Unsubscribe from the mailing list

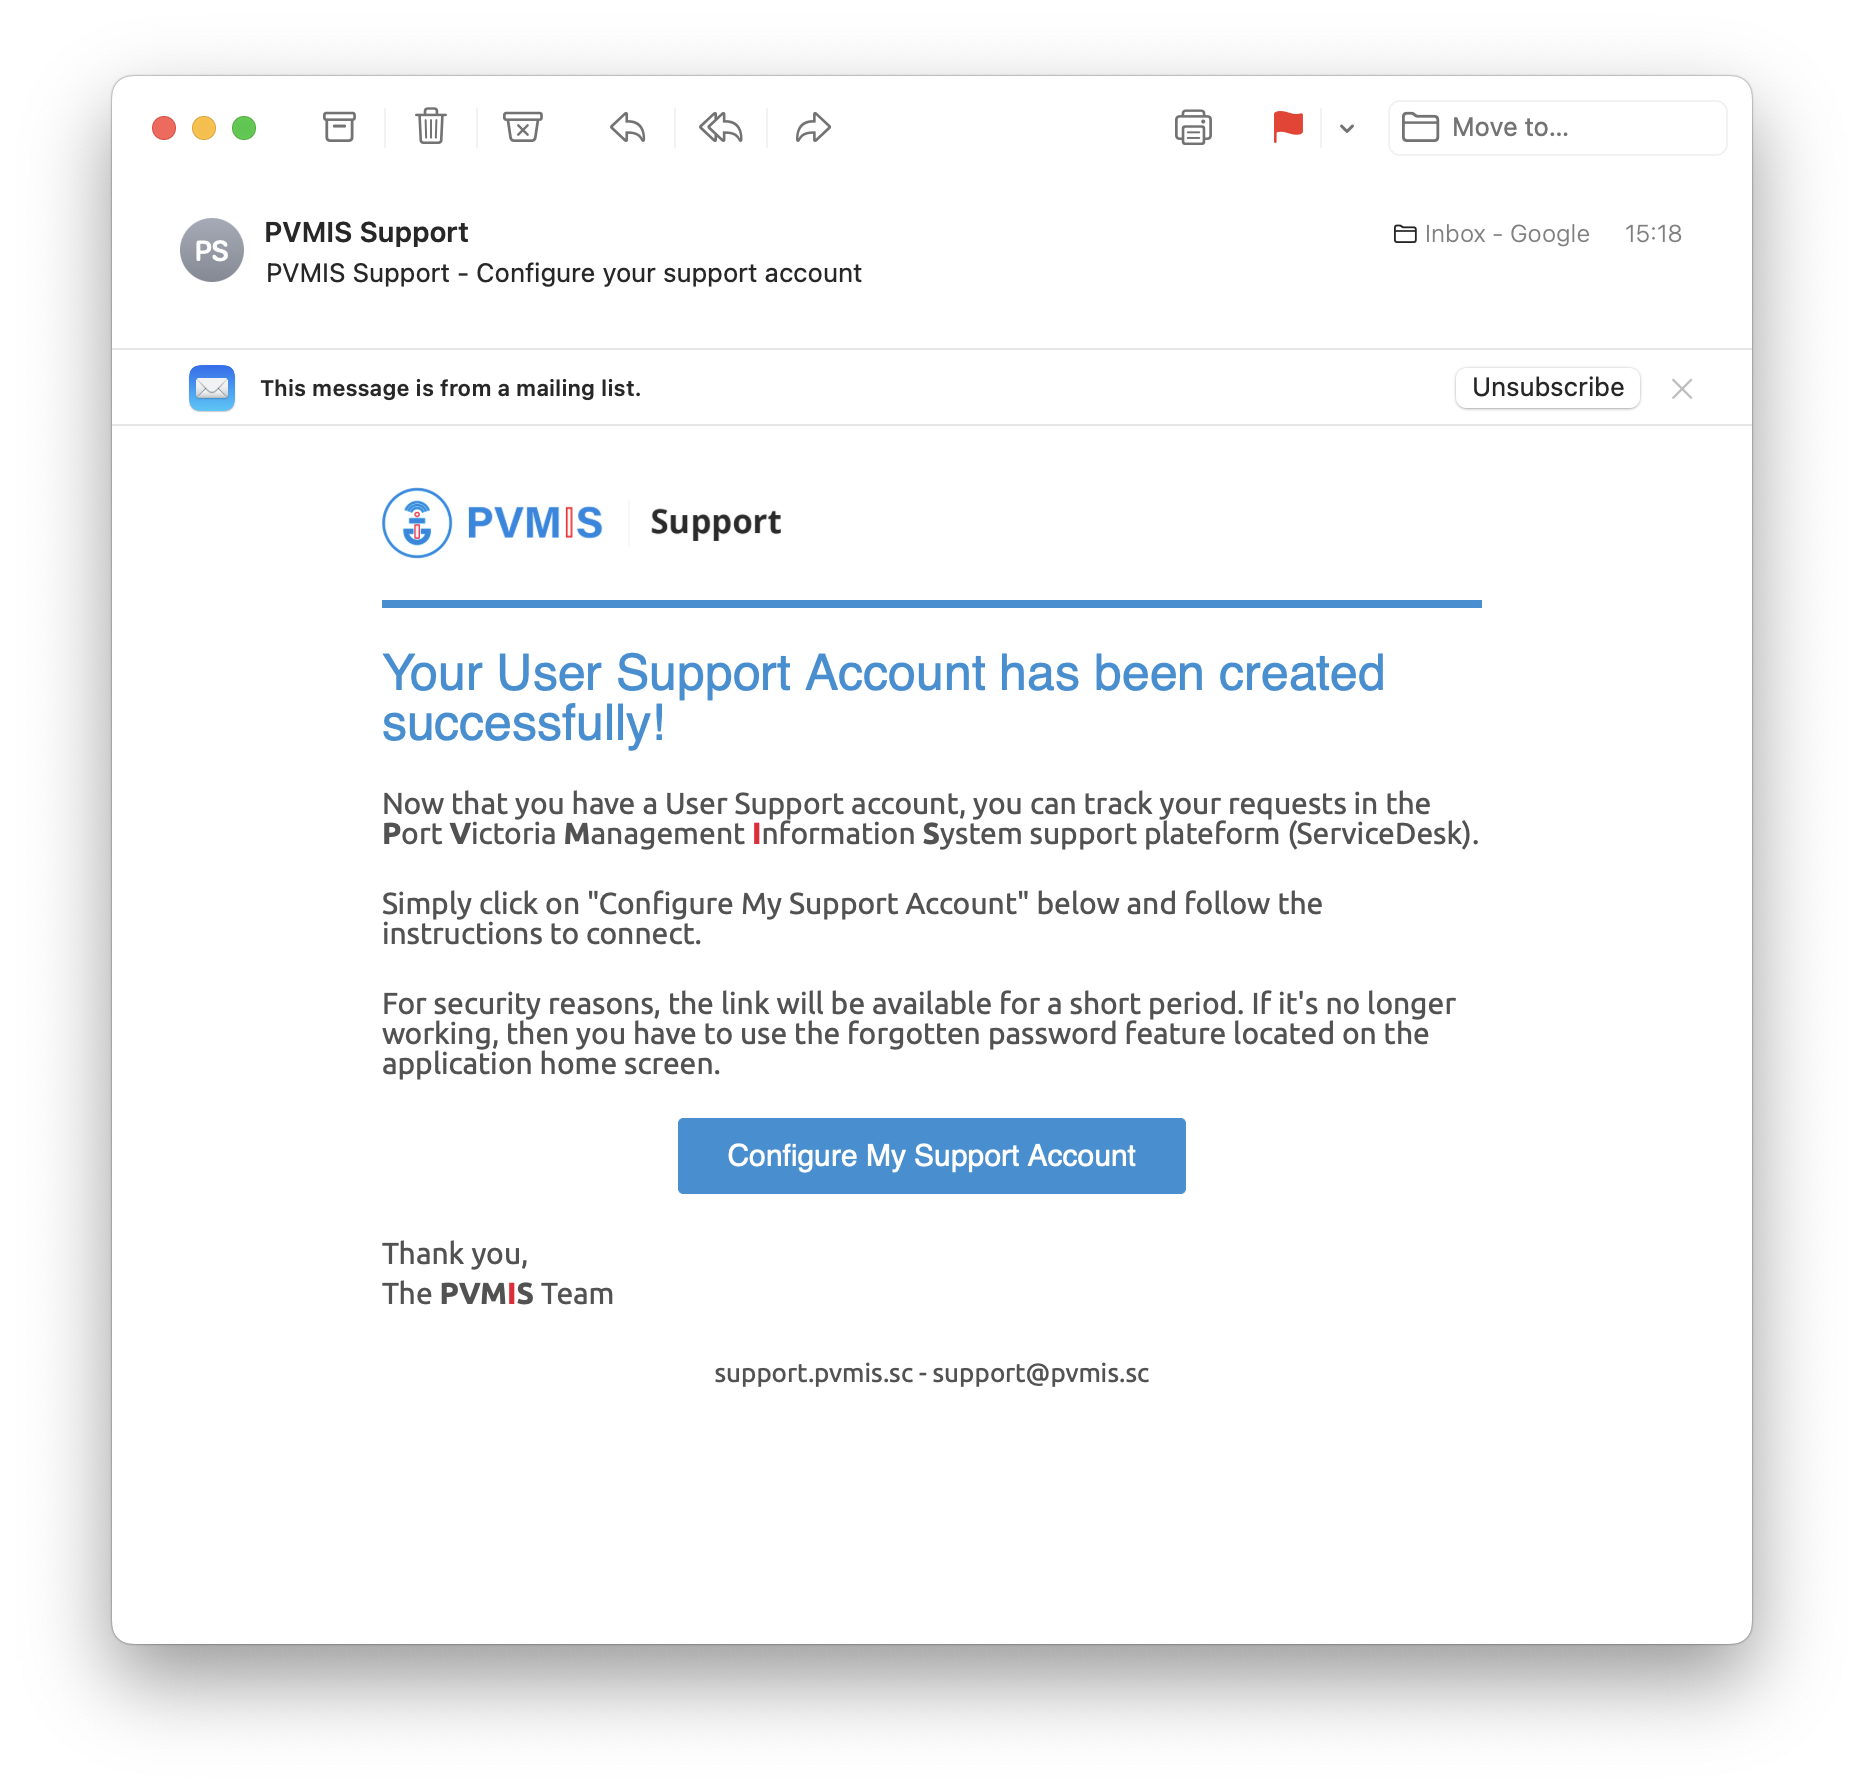(1547, 387)
